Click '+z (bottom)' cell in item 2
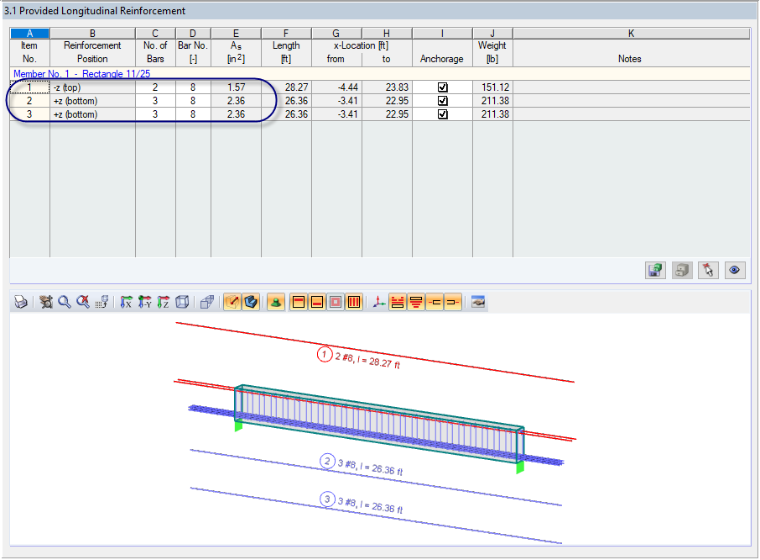Viewport: 760px width, 560px height. tap(92, 101)
